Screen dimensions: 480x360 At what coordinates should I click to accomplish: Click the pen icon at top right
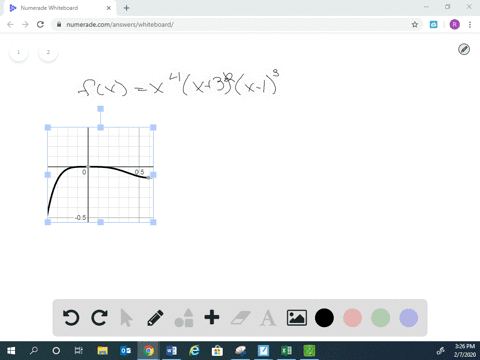[464, 49]
